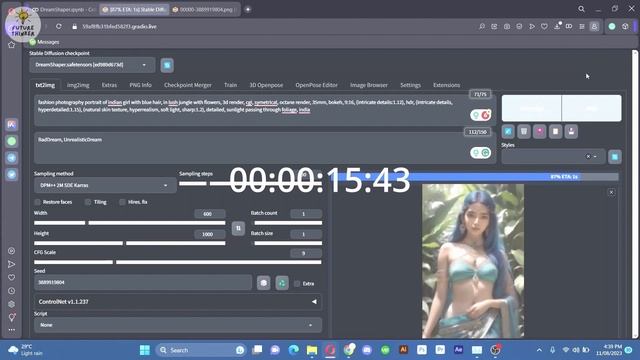Open the Stable Diffusion checkpoint dropdown
This screenshot has height=360, width=640.
click(92, 65)
